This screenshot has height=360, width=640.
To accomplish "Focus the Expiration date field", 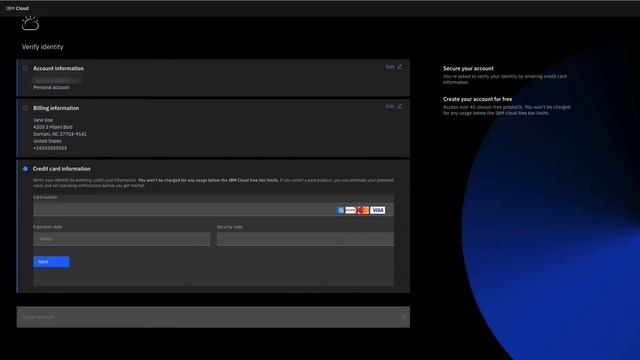I will click(122, 239).
